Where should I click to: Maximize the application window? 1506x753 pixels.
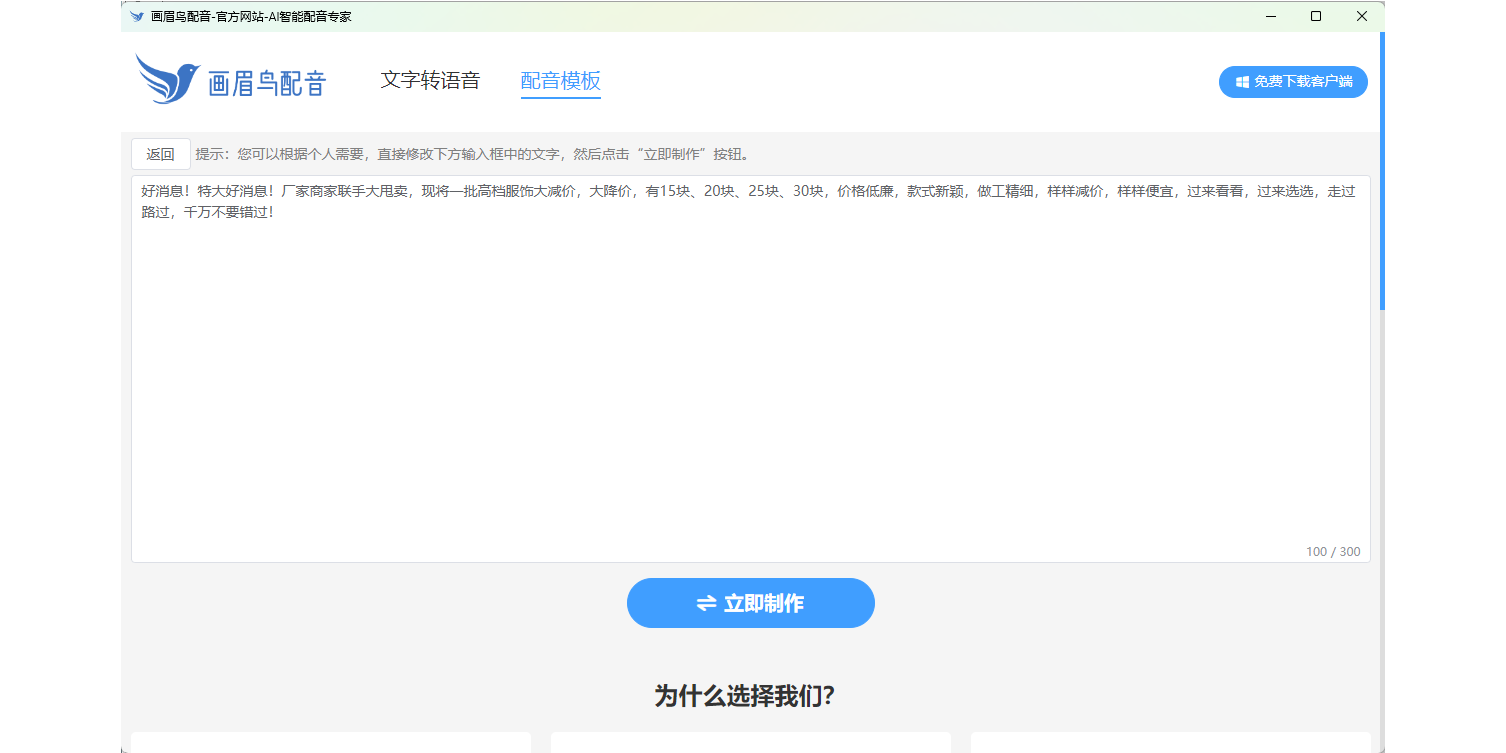(1316, 16)
